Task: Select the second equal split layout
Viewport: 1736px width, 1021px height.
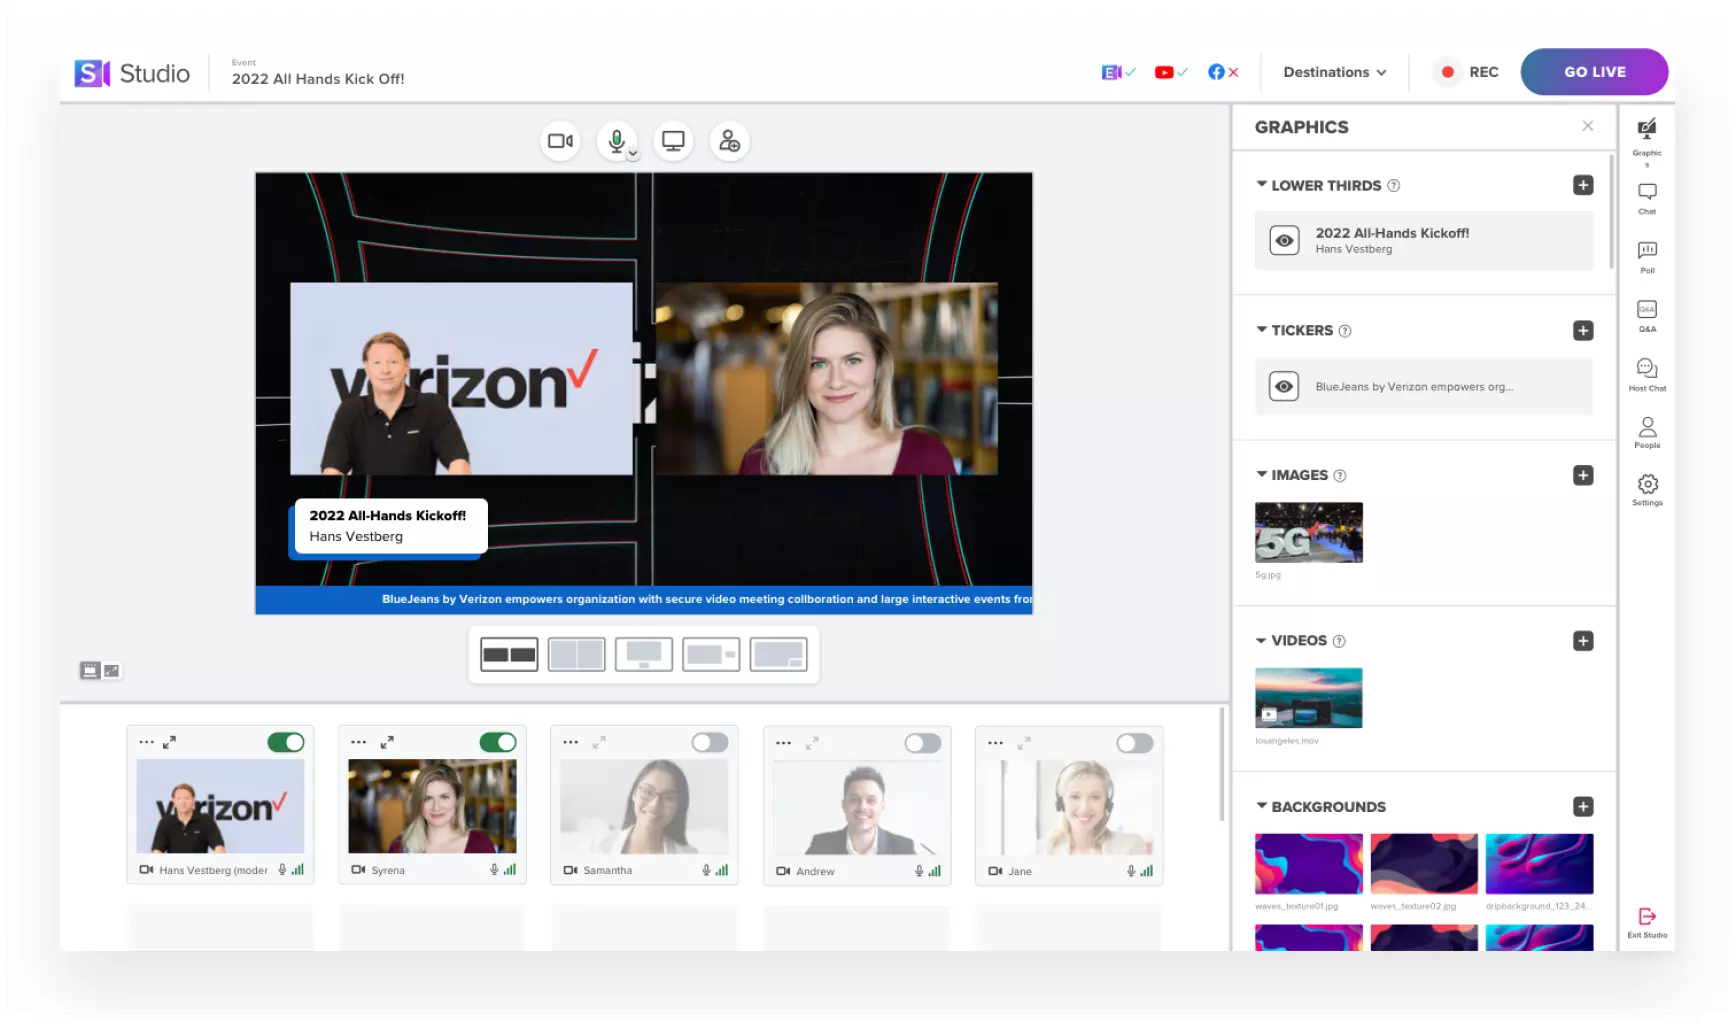Action: click(x=576, y=655)
